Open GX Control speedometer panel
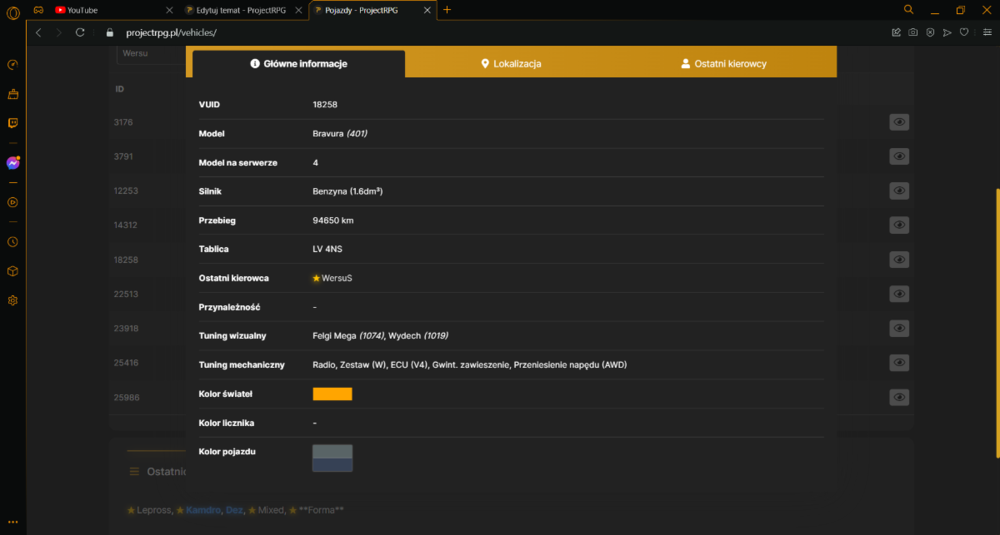Image resolution: width=1000 pixels, height=535 pixels. point(13,65)
